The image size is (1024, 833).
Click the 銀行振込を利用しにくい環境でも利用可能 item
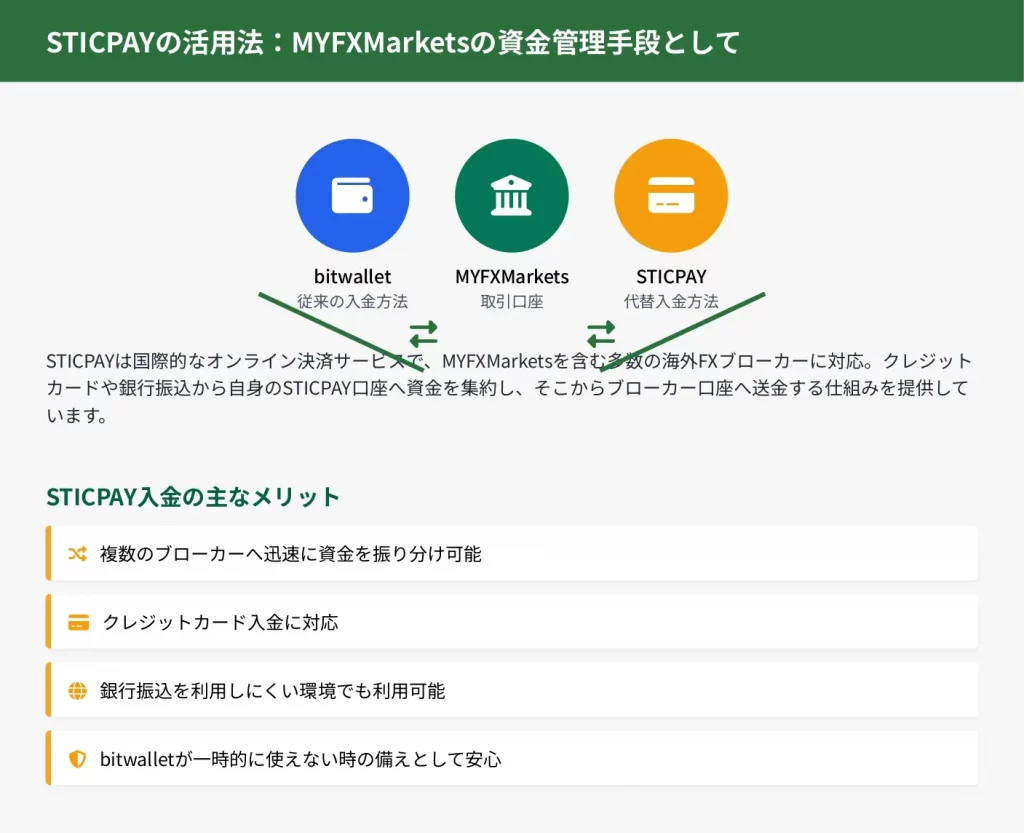272,691
